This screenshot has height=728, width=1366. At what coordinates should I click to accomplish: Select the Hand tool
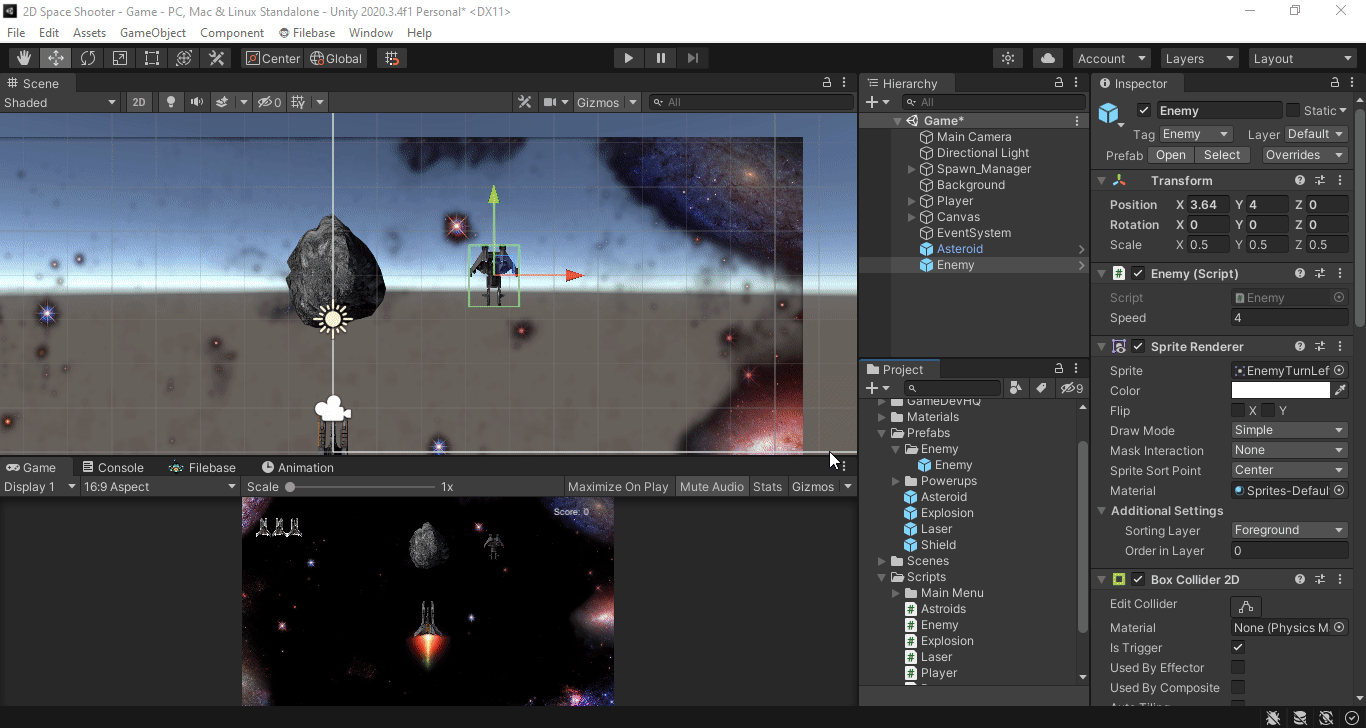[x=24, y=58]
